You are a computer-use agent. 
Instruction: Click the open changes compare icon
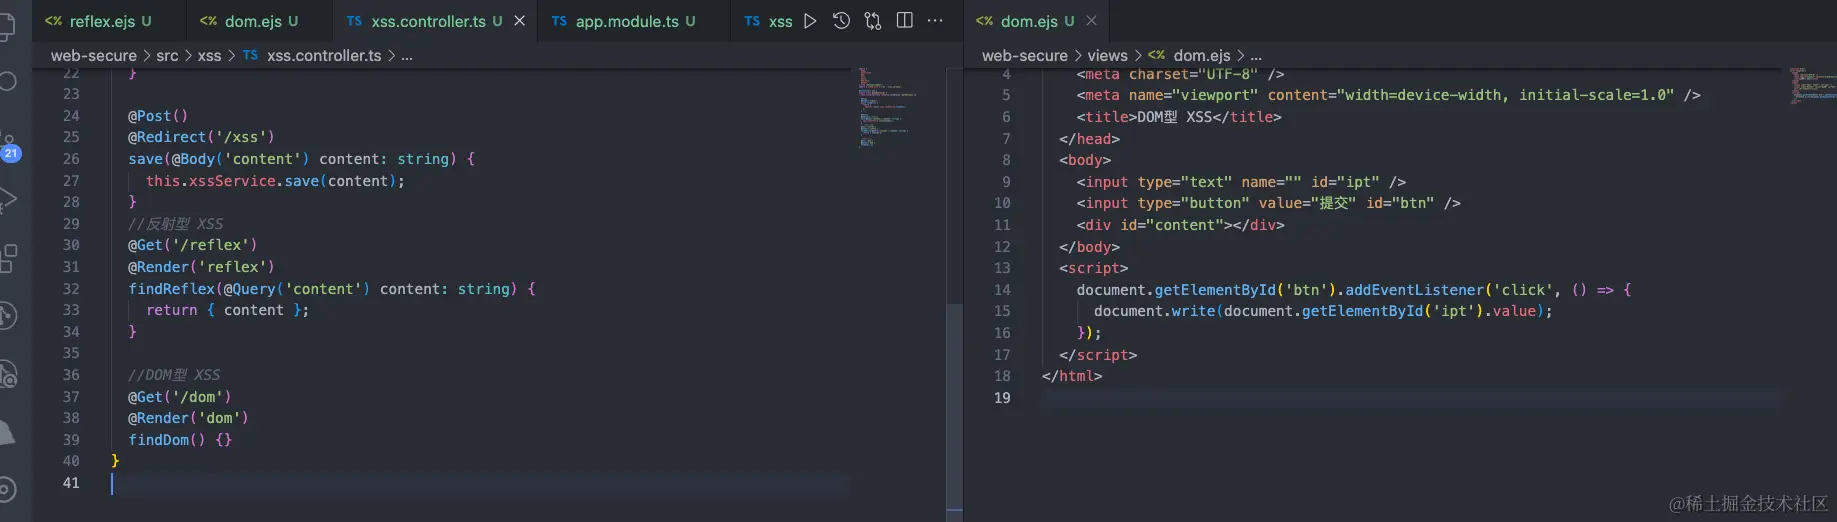873,21
